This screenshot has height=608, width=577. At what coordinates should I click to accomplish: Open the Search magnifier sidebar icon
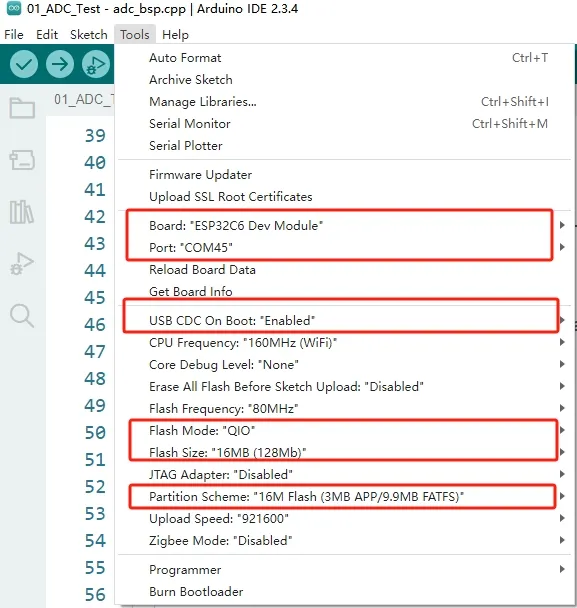(x=22, y=316)
